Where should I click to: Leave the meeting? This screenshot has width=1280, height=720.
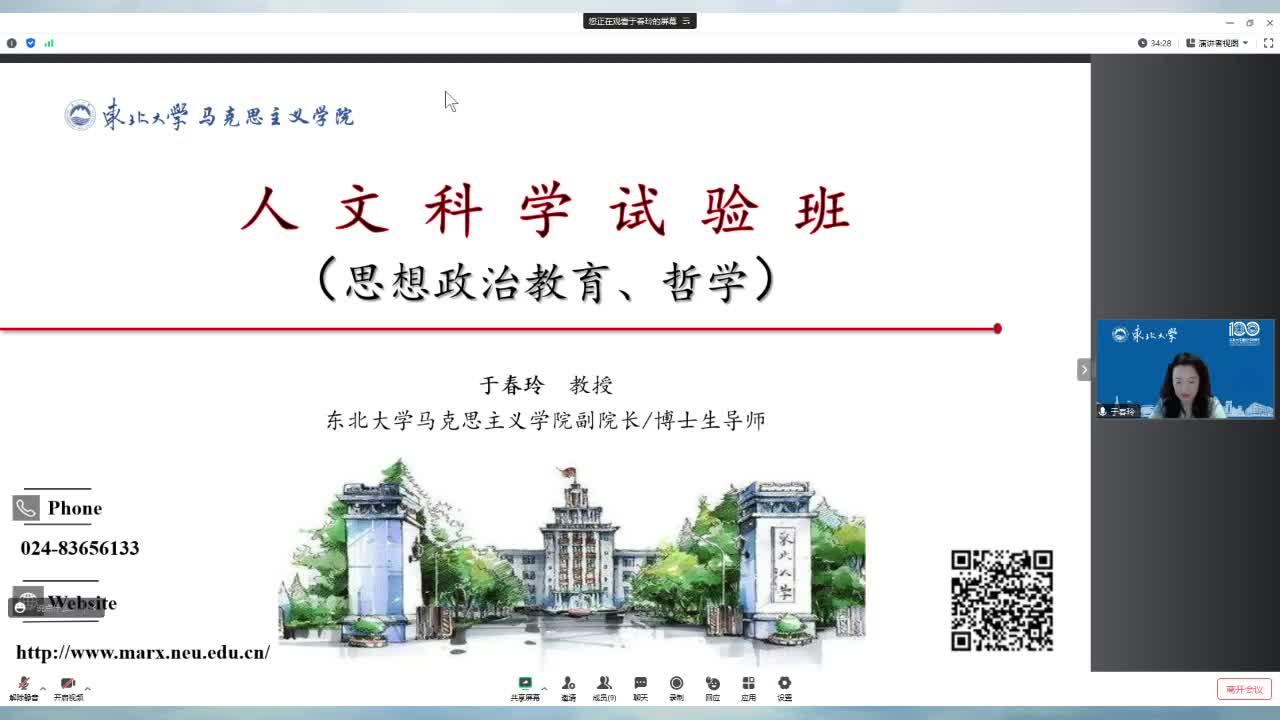point(1244,689)
